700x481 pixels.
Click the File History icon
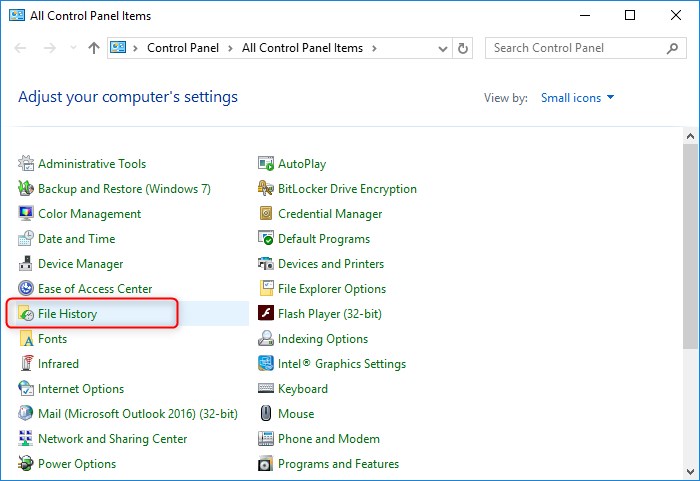pyautogui.click(x=26, y=314)
